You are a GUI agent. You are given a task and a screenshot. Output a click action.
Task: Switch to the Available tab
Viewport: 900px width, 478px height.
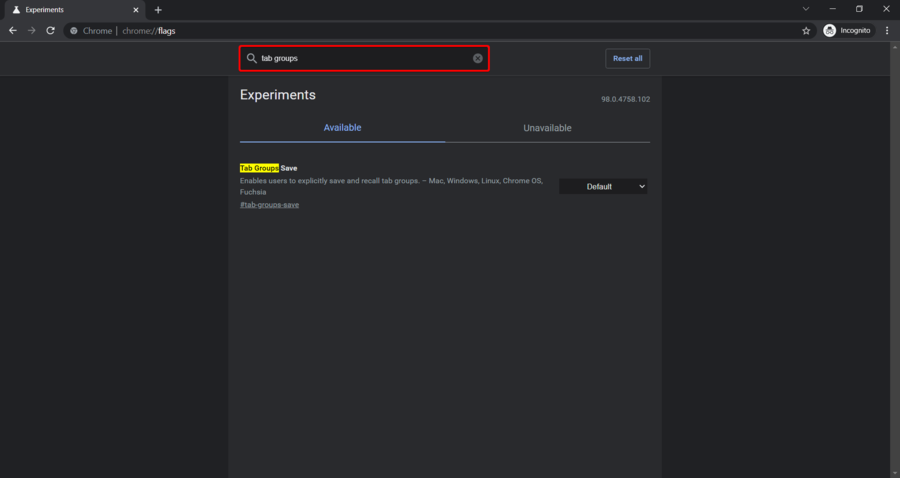[x=342, y=128]
